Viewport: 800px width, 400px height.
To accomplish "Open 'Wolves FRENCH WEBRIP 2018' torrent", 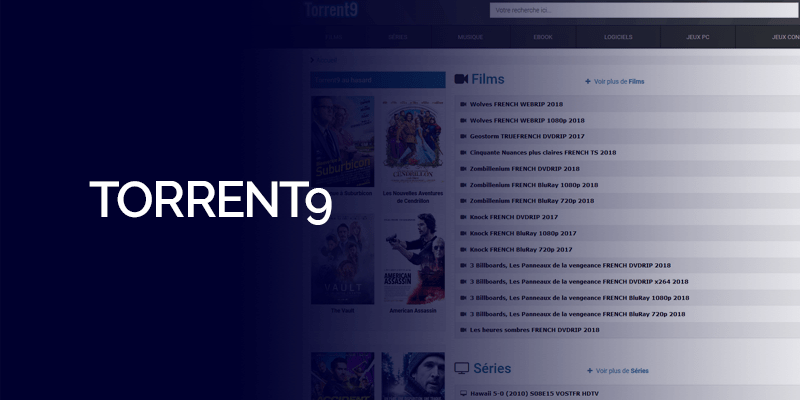I will (x=516, y=104).
